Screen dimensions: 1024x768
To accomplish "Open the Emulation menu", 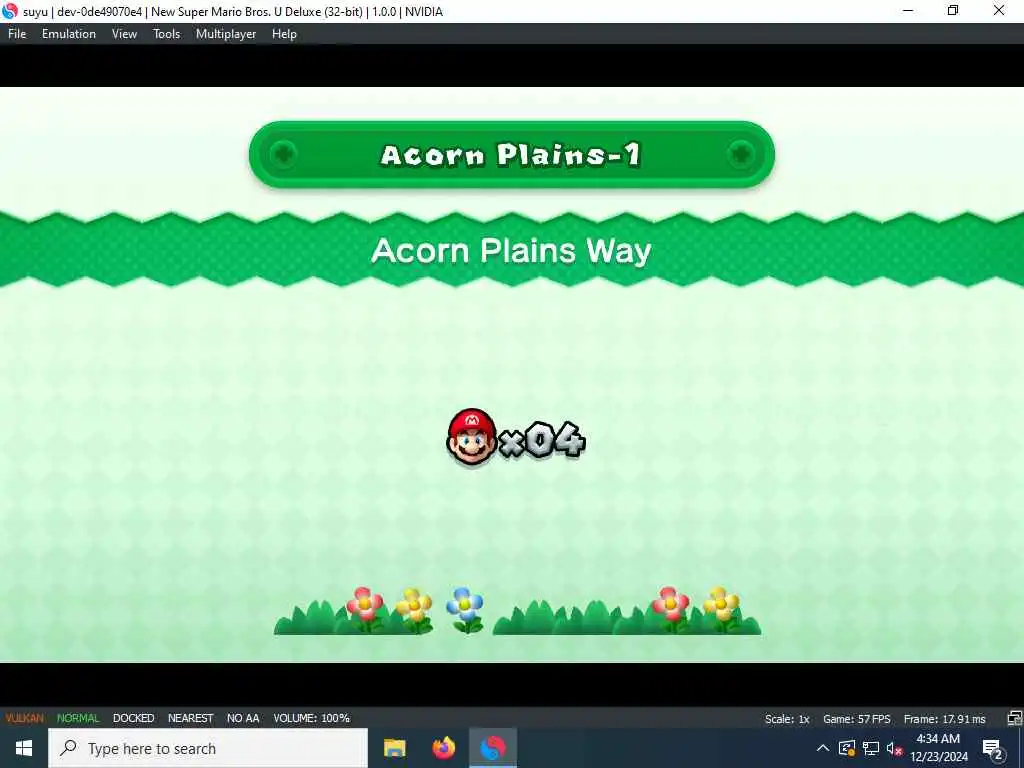I will pos(69,34).
